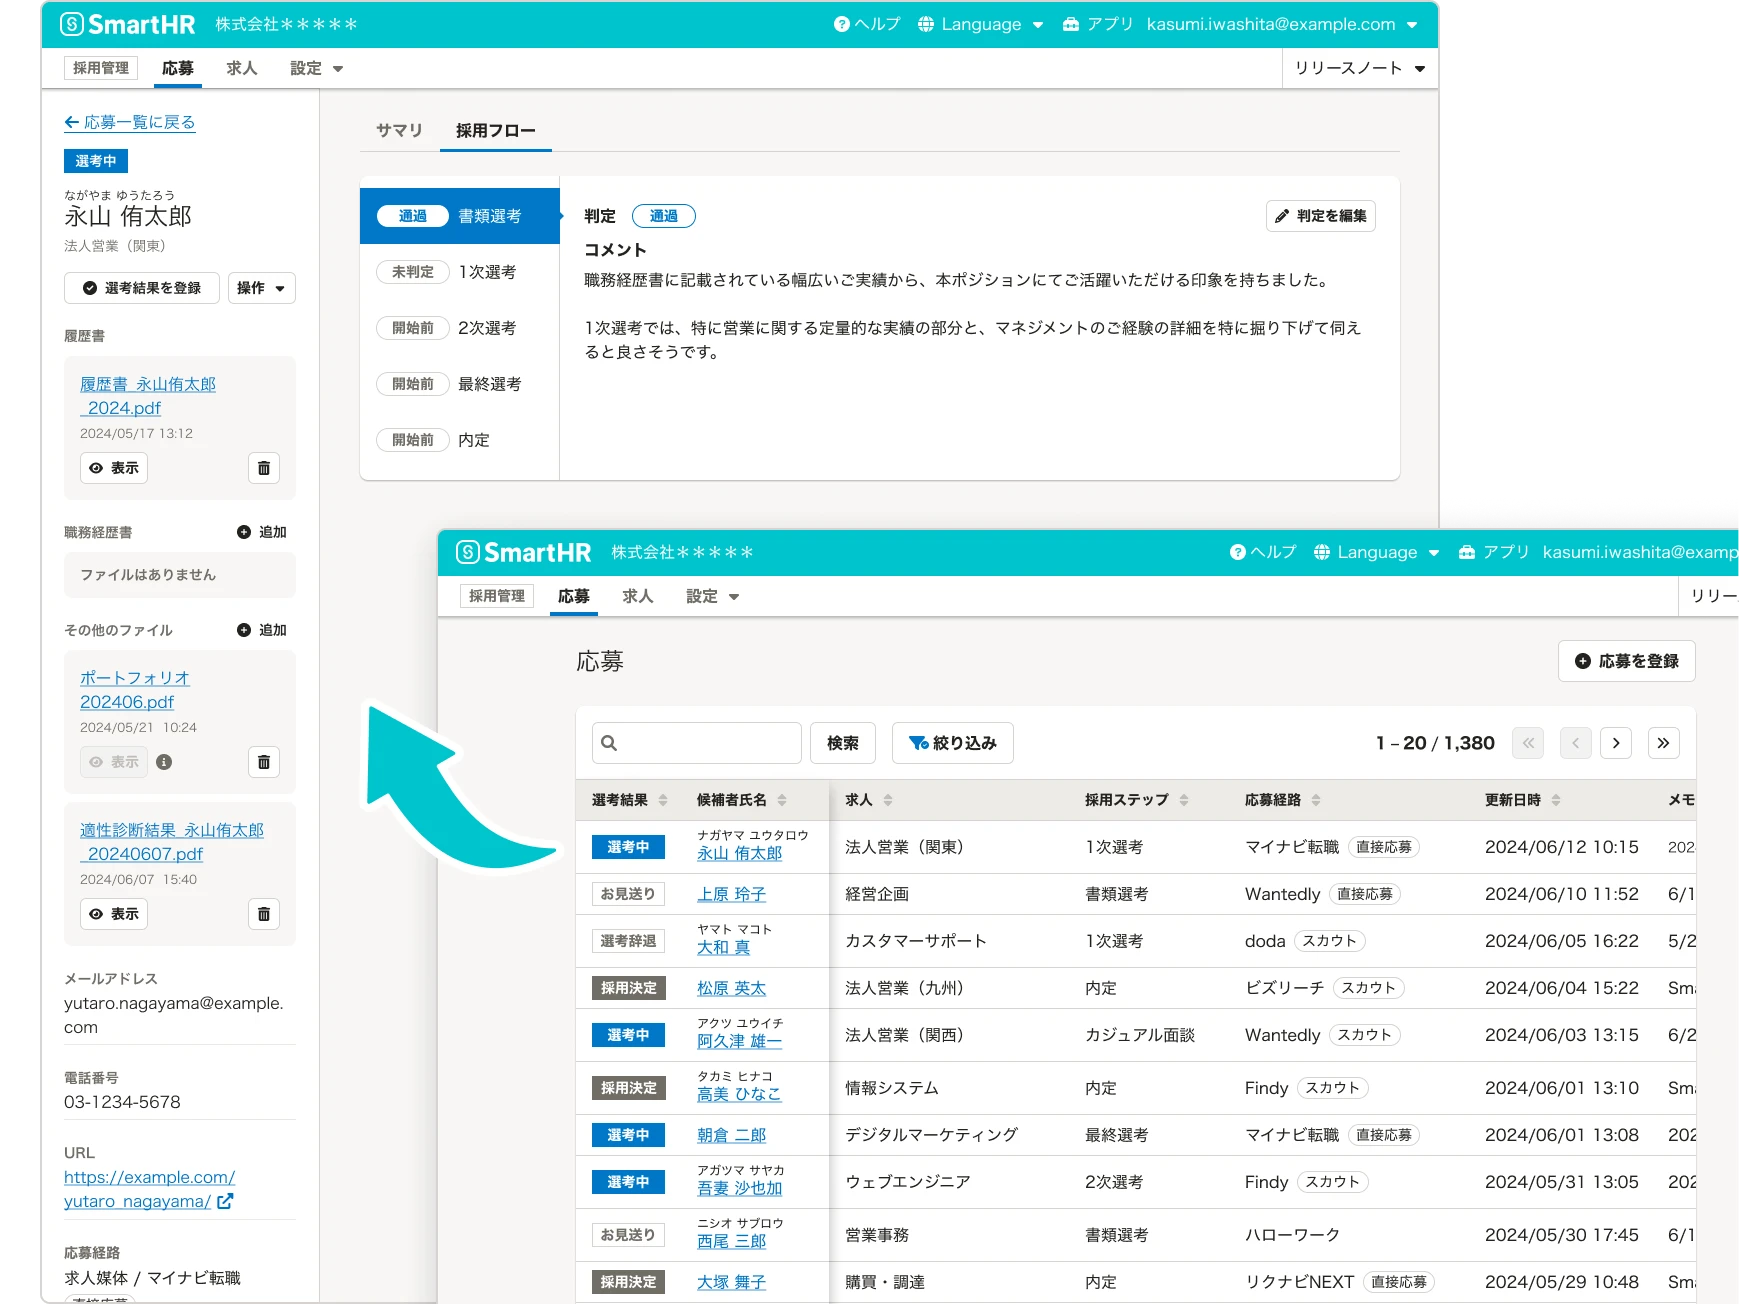Open 設定 menu in back window nav
The height and width of the screenshot is (1304, 1739).
(316, 68)
